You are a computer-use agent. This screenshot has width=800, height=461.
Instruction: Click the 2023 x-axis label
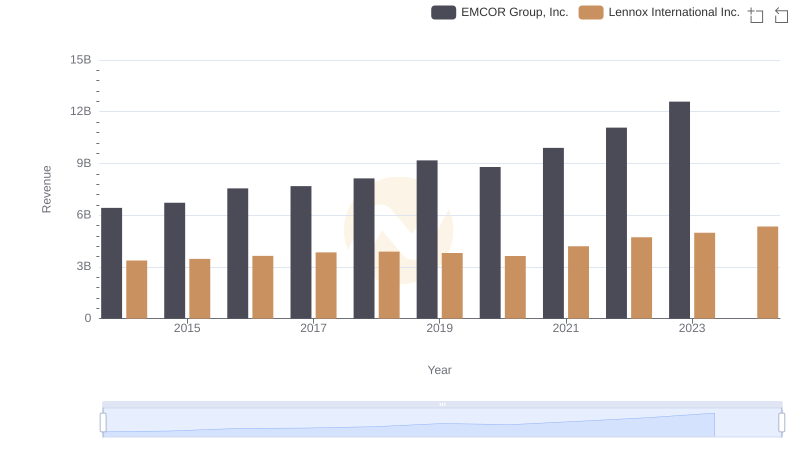pos(692,328)
